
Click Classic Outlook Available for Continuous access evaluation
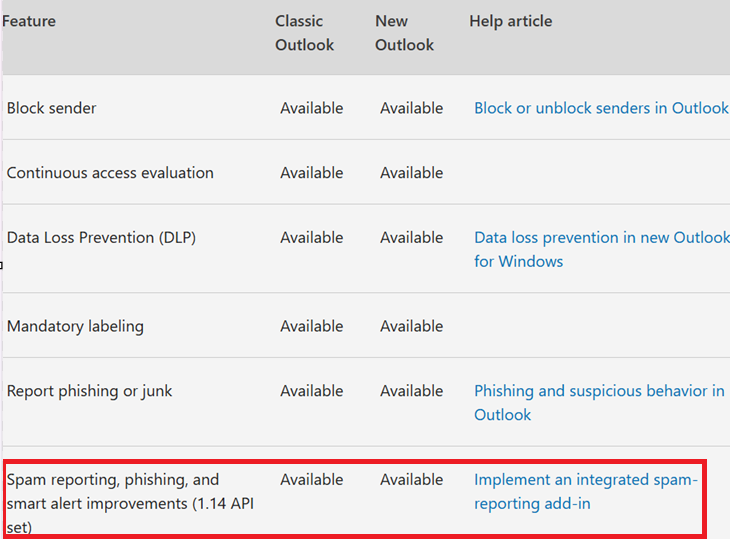312,173
